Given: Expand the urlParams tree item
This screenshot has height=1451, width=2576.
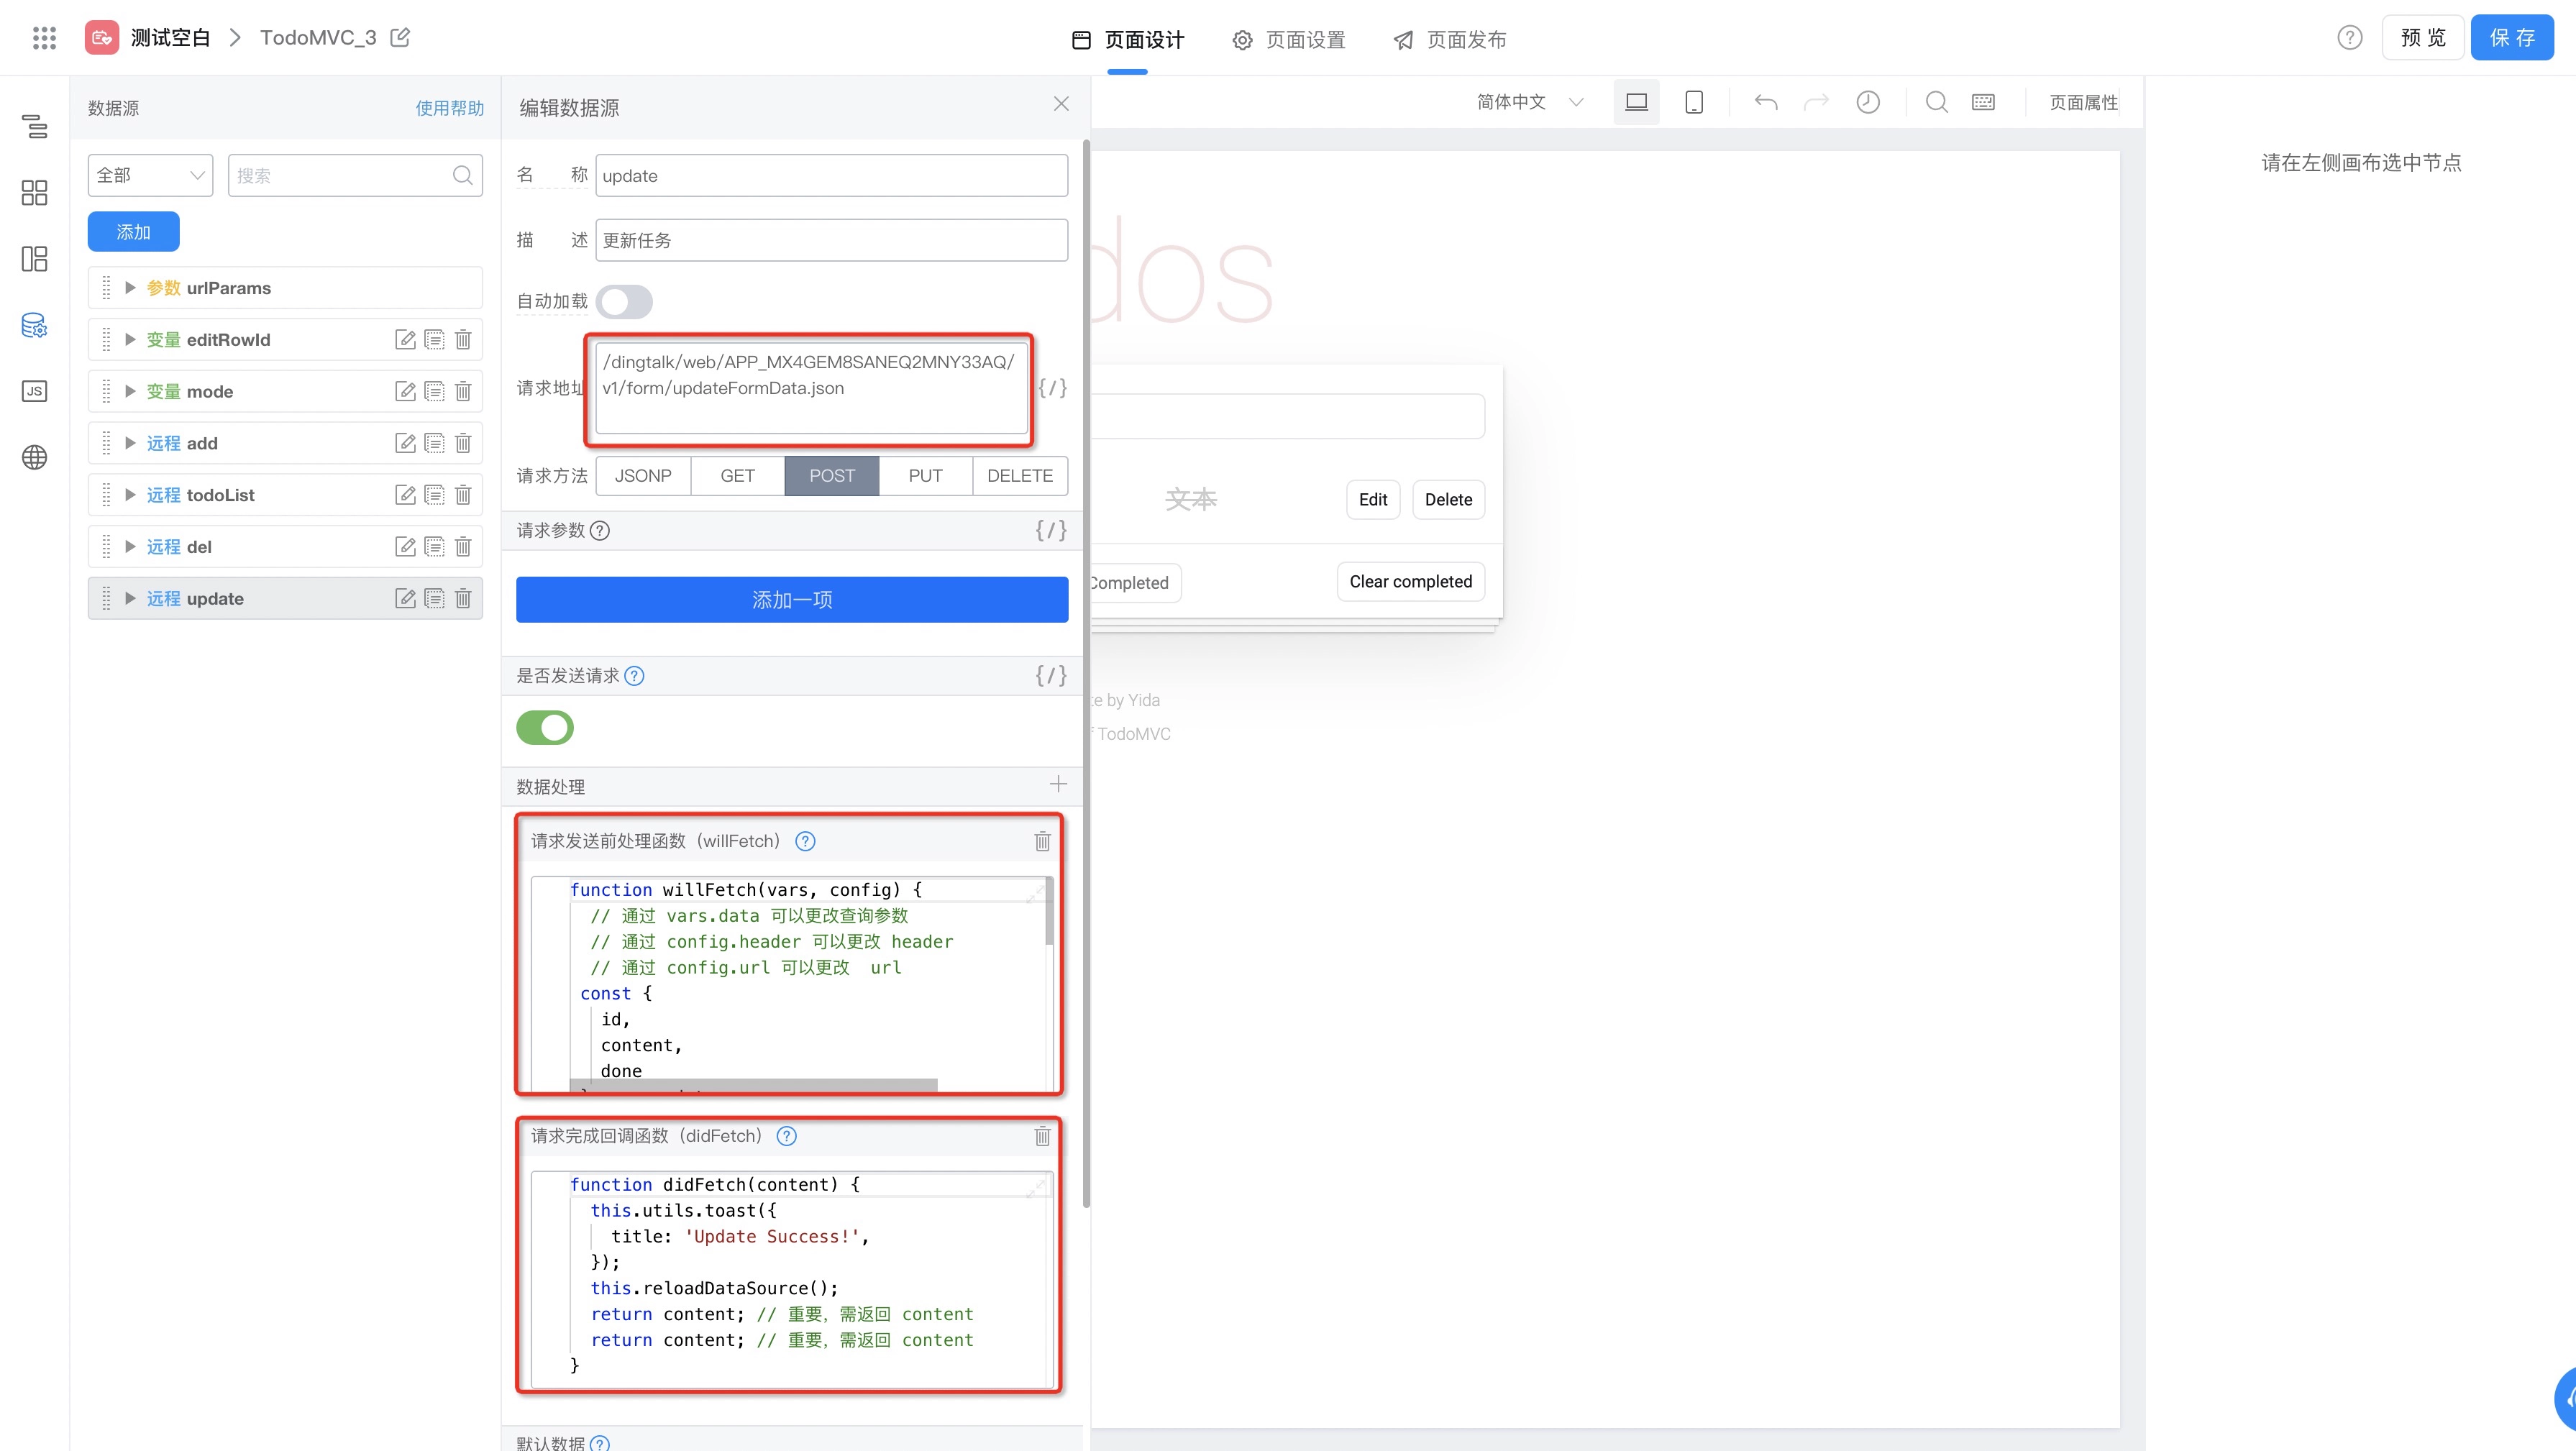Looking at the screenshot, I should [x=130, y=288].
